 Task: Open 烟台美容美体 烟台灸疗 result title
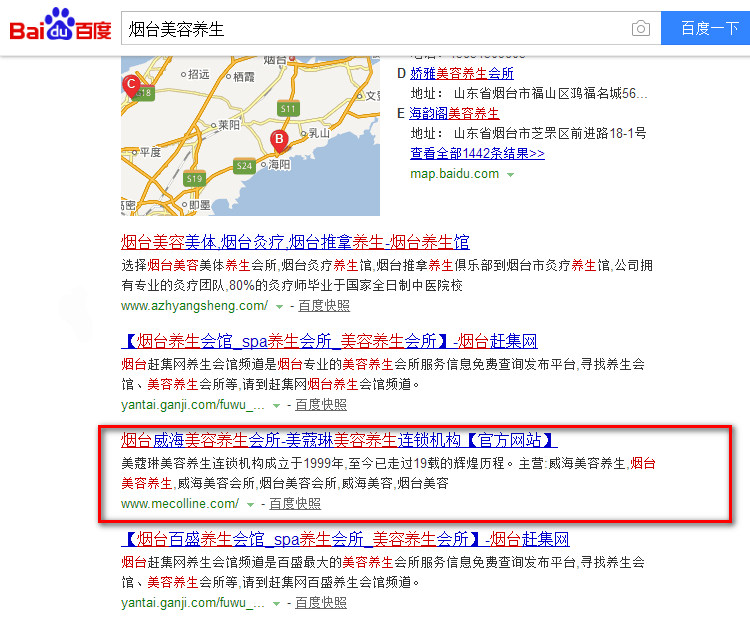point(295,242)
